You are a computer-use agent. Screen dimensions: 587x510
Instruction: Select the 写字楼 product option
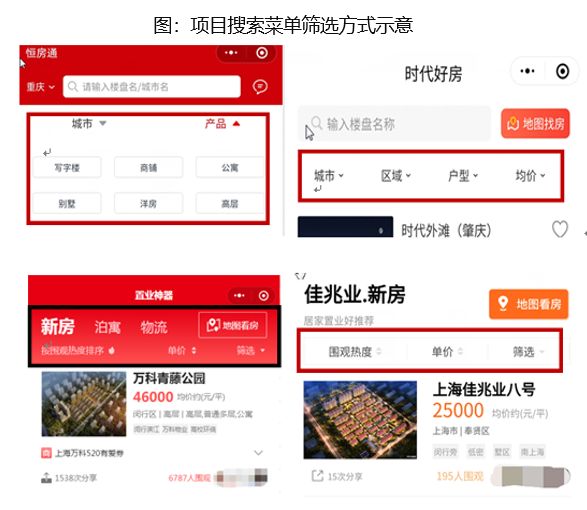[67, 167]
